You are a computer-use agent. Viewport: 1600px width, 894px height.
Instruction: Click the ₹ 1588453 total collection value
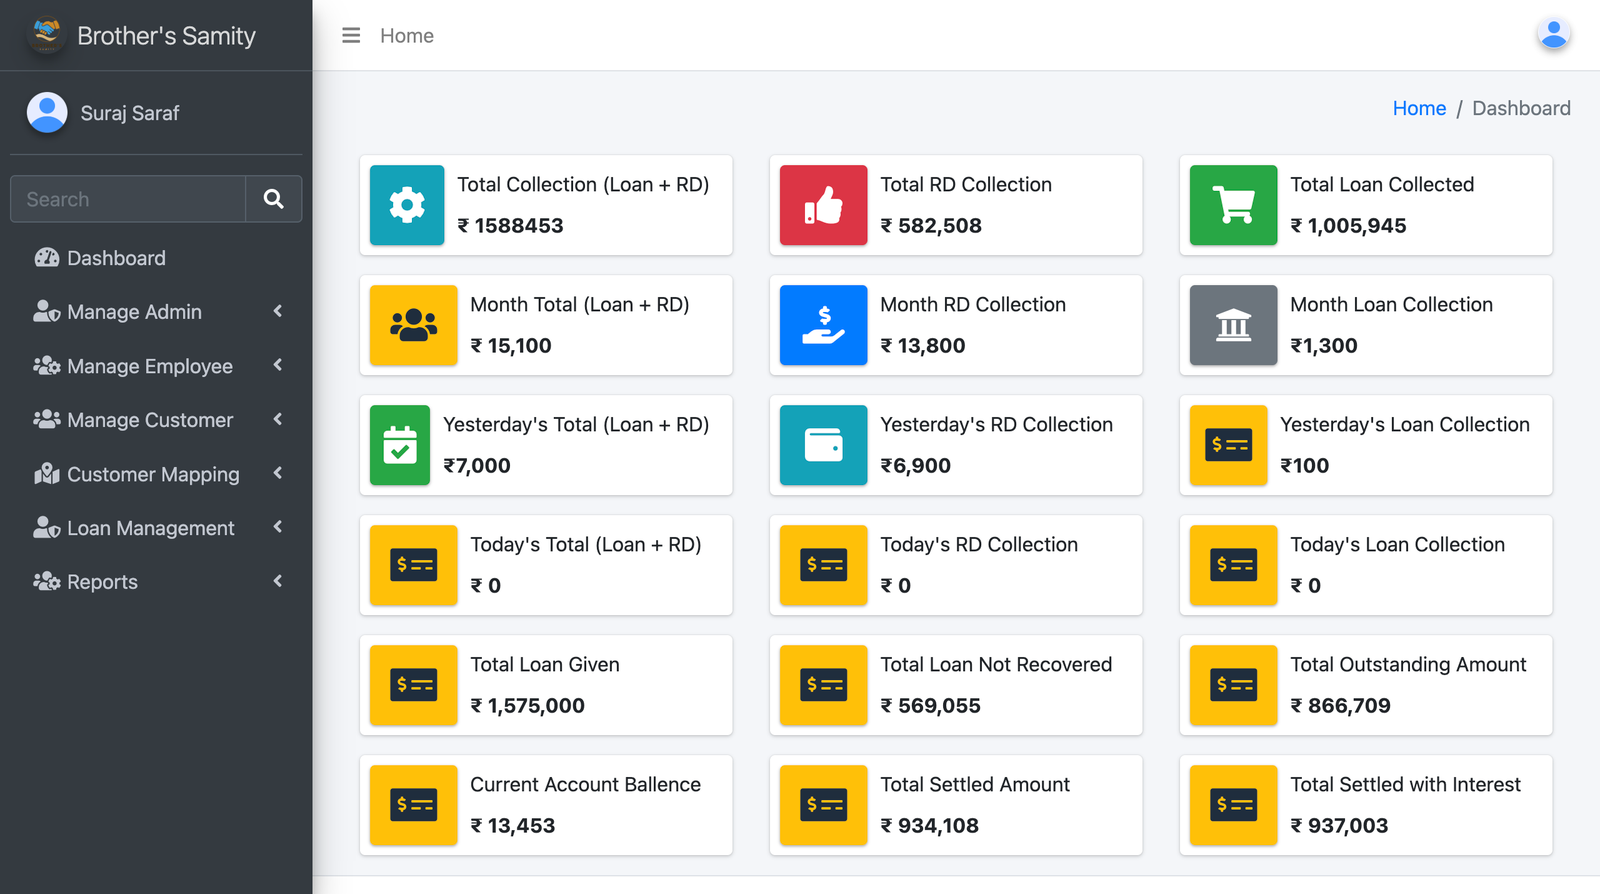point(510,226)
